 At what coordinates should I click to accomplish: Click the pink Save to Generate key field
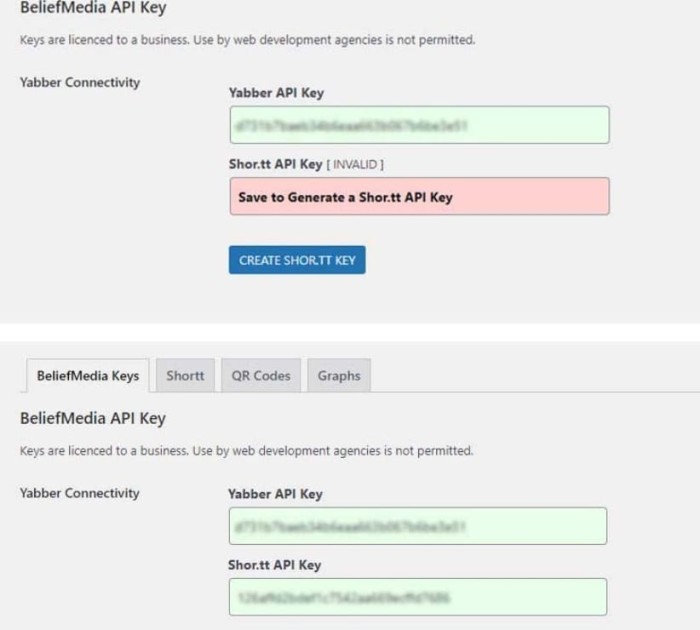[x=418, y=197]
